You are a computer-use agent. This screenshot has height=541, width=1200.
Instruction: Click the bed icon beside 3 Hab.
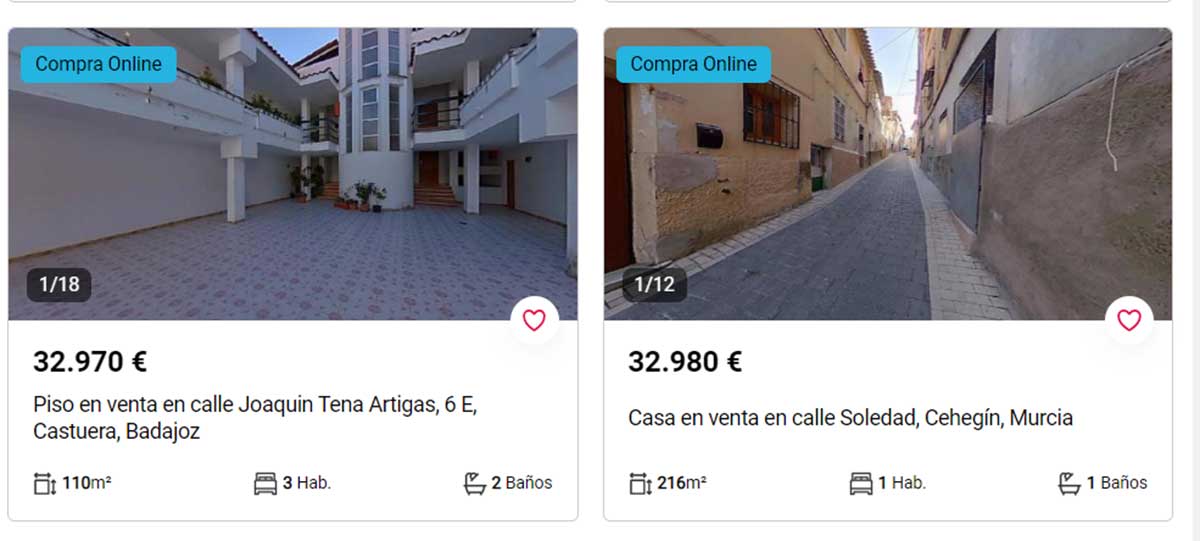265,484
